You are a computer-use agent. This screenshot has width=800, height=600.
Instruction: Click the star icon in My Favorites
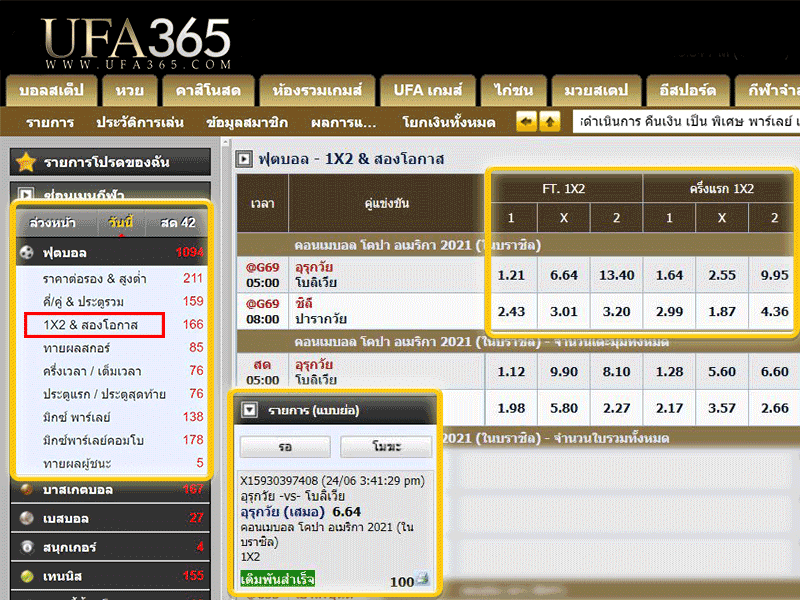(x=26, y=162)
